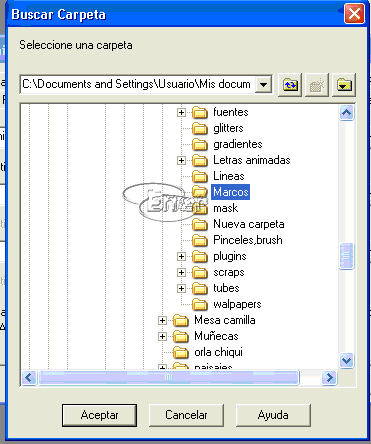Click the fuentes folder name
The width and height of the screenshot is (371, 444).
point(231,112)
